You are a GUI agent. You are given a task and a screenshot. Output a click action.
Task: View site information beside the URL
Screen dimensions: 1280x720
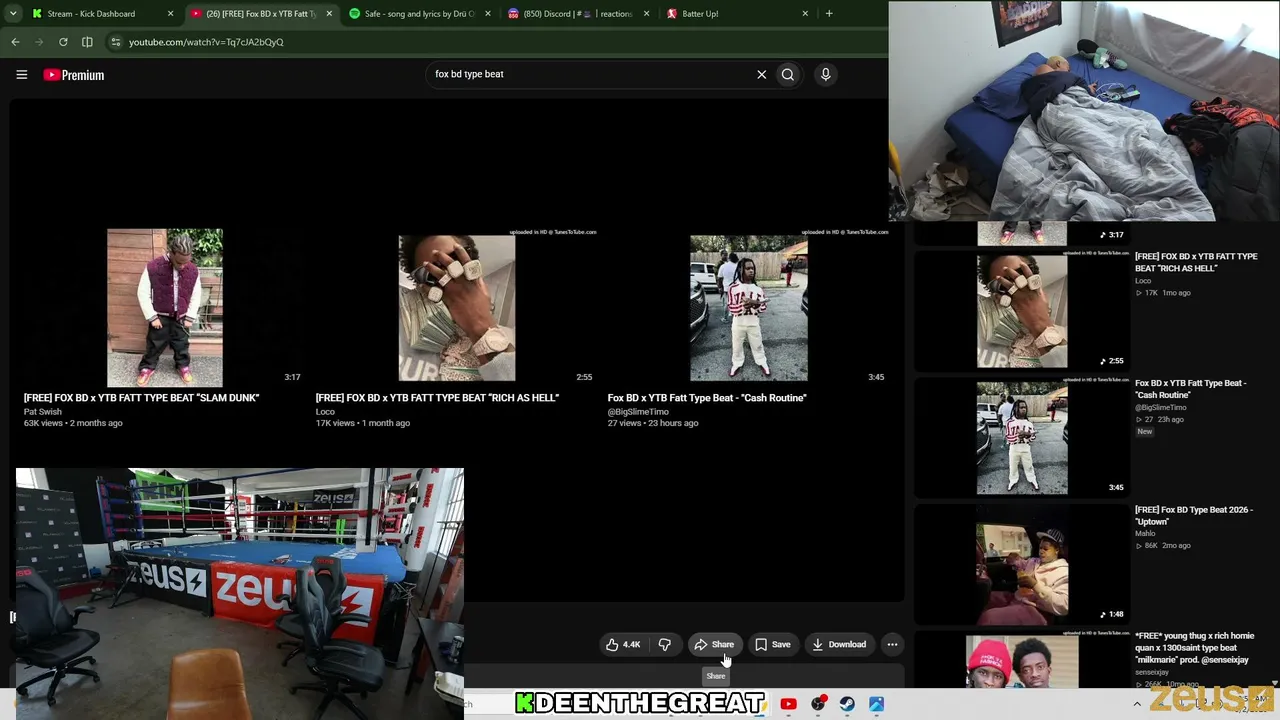[x=116, y=42]
